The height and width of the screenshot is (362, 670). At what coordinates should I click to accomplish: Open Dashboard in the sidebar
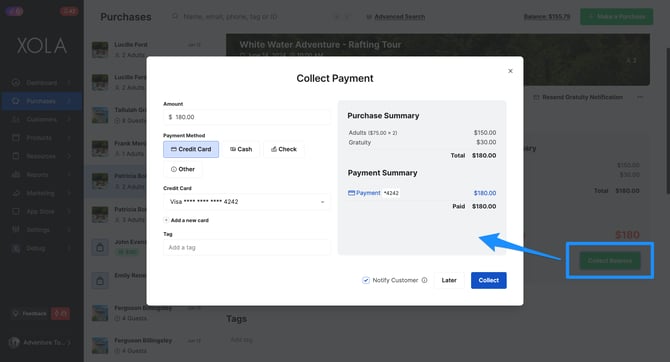tap(41, 82)
